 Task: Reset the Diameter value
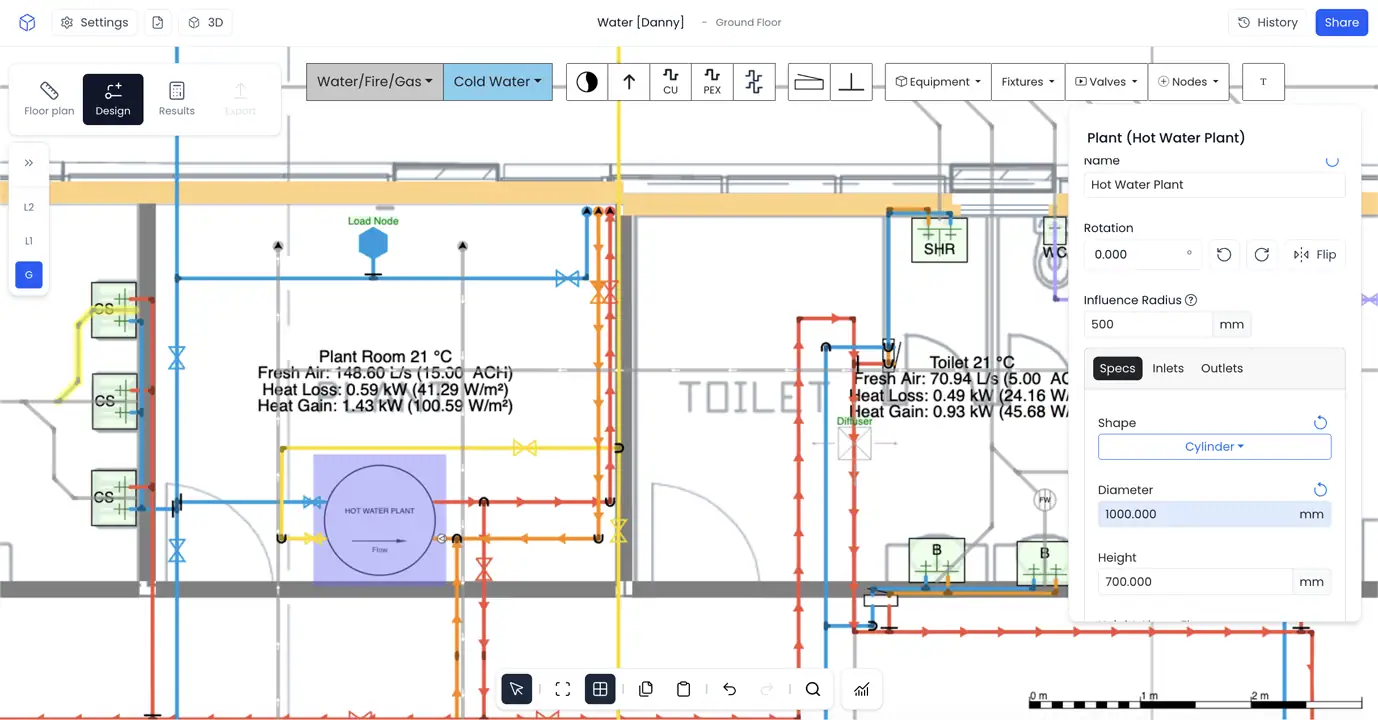pos(1320,490)
